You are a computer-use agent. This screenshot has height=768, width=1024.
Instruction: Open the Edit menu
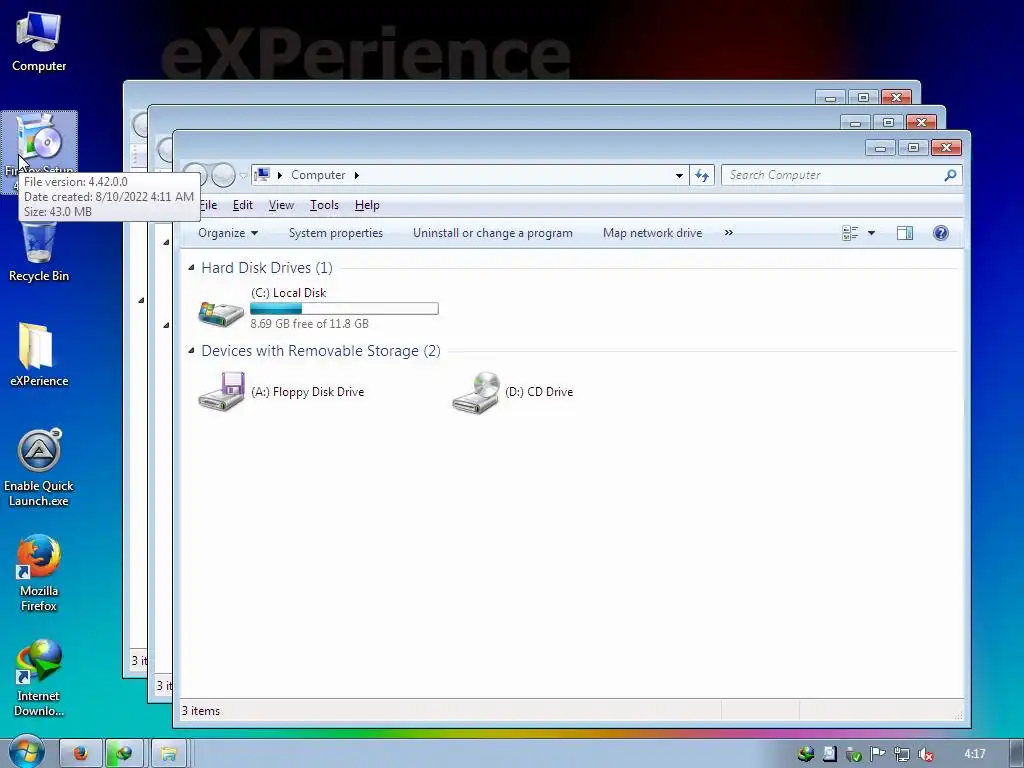pos(243,205)
